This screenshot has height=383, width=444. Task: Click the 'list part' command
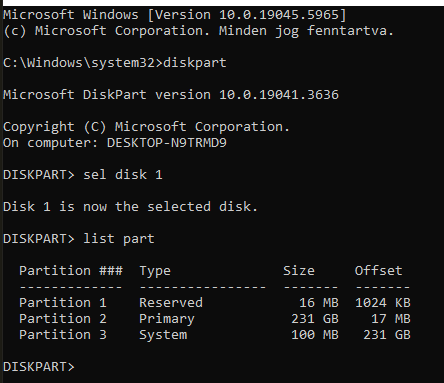tap(119, 239)
